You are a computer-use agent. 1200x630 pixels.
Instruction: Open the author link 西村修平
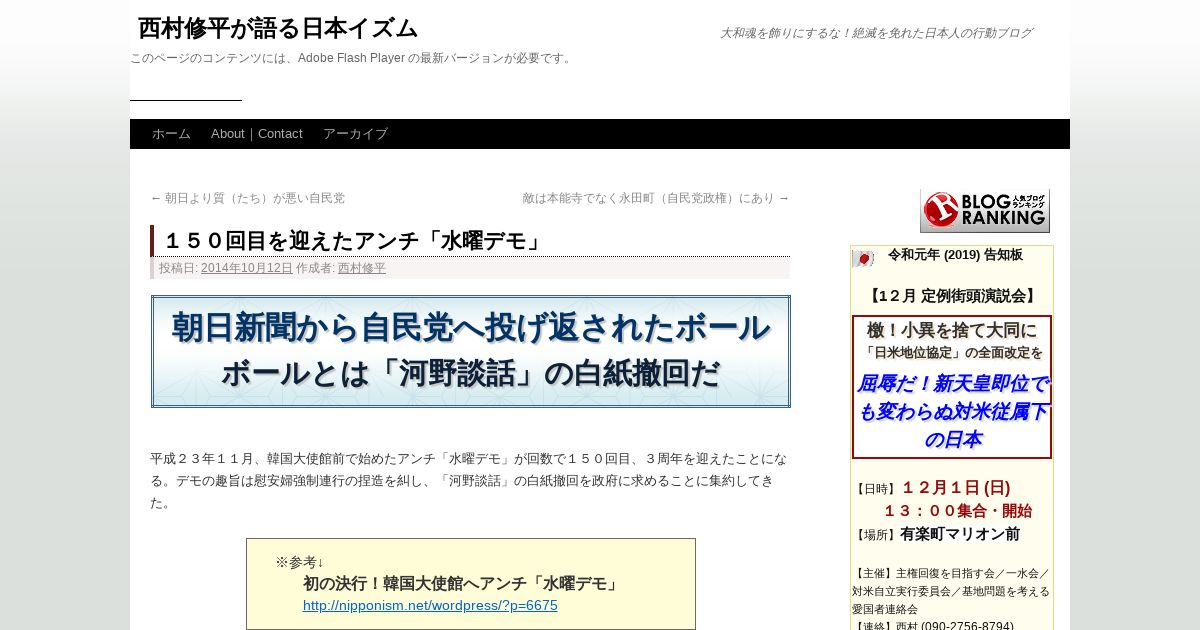point(362,268)
